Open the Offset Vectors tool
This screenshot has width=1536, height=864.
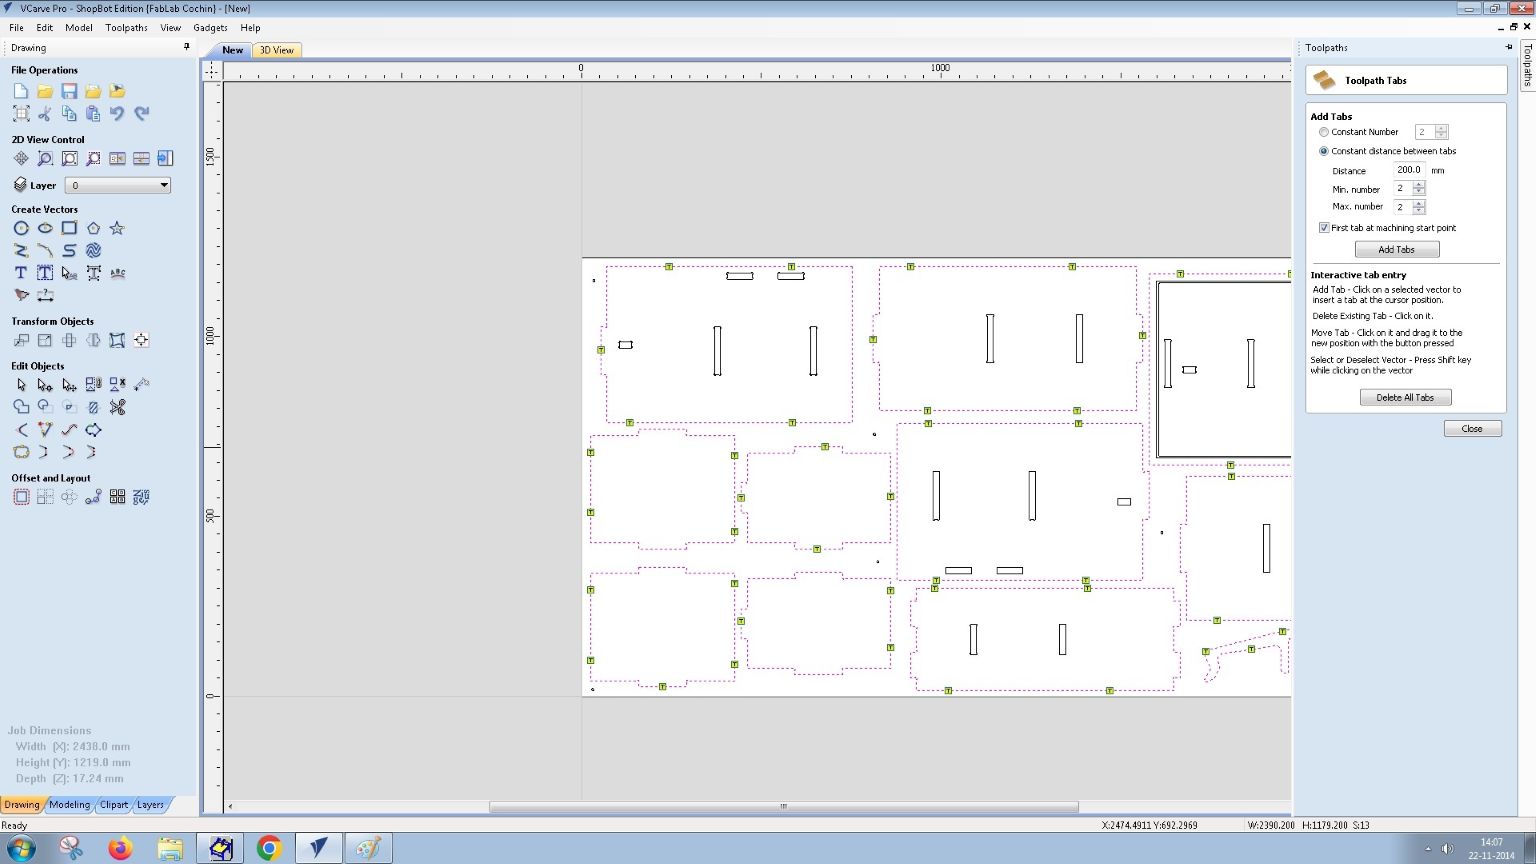(21, 497)
